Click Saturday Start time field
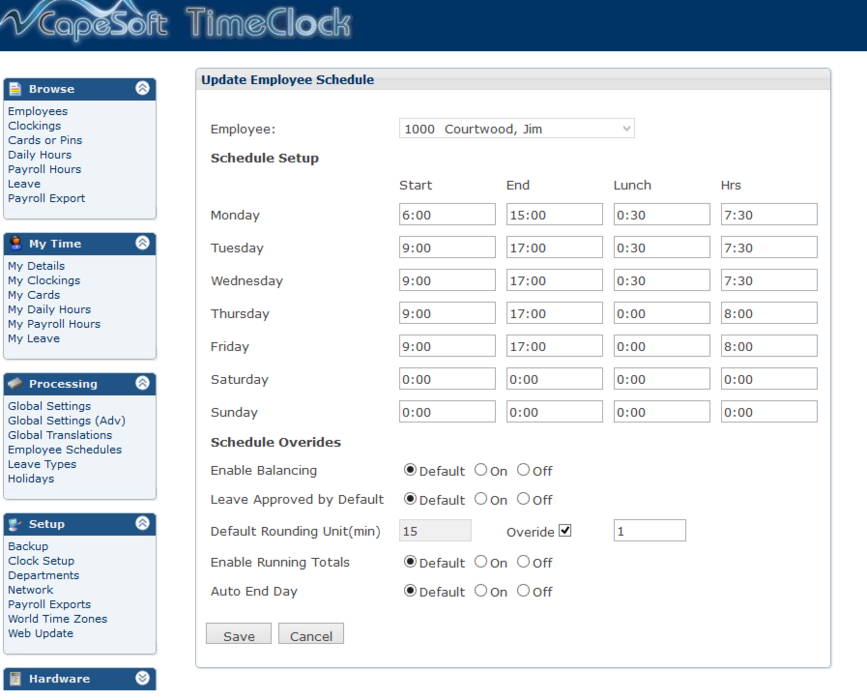Image resolution: width=867 pixels, height=700 pixels. [x=447, y=379]
